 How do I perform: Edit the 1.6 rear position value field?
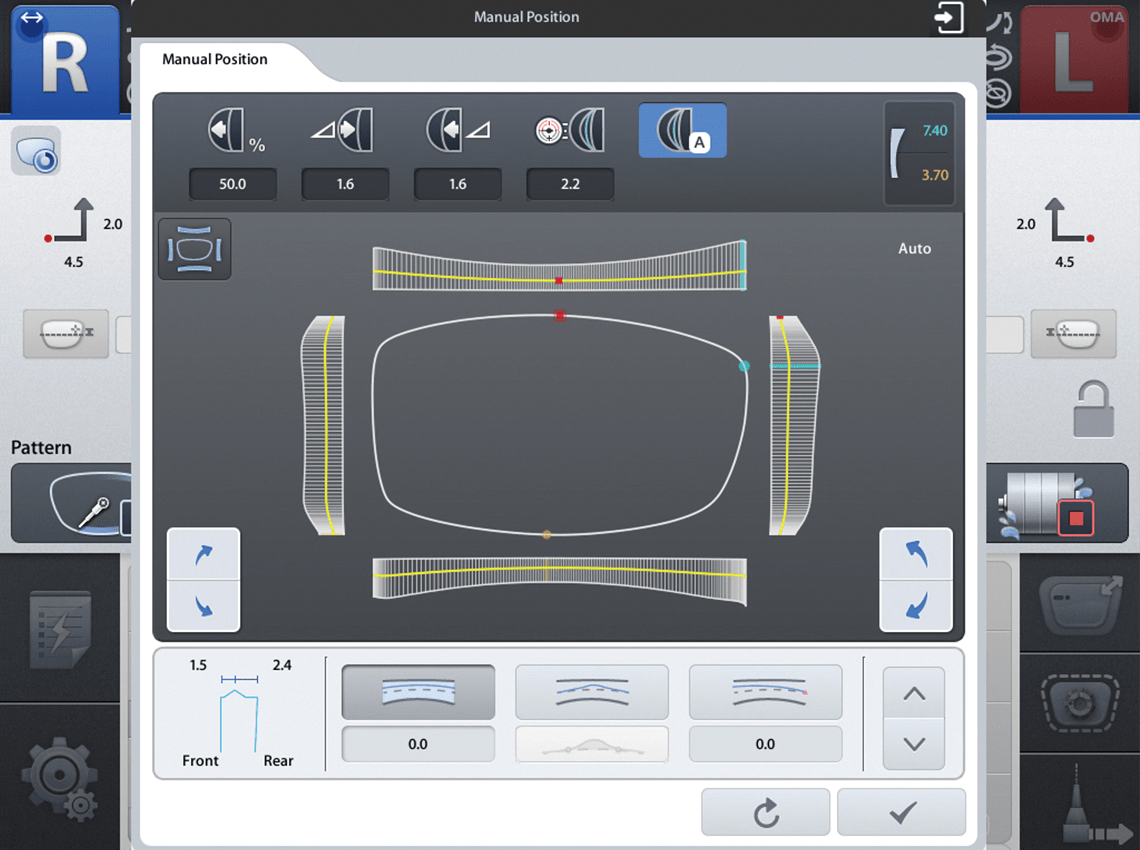(457, 184)
